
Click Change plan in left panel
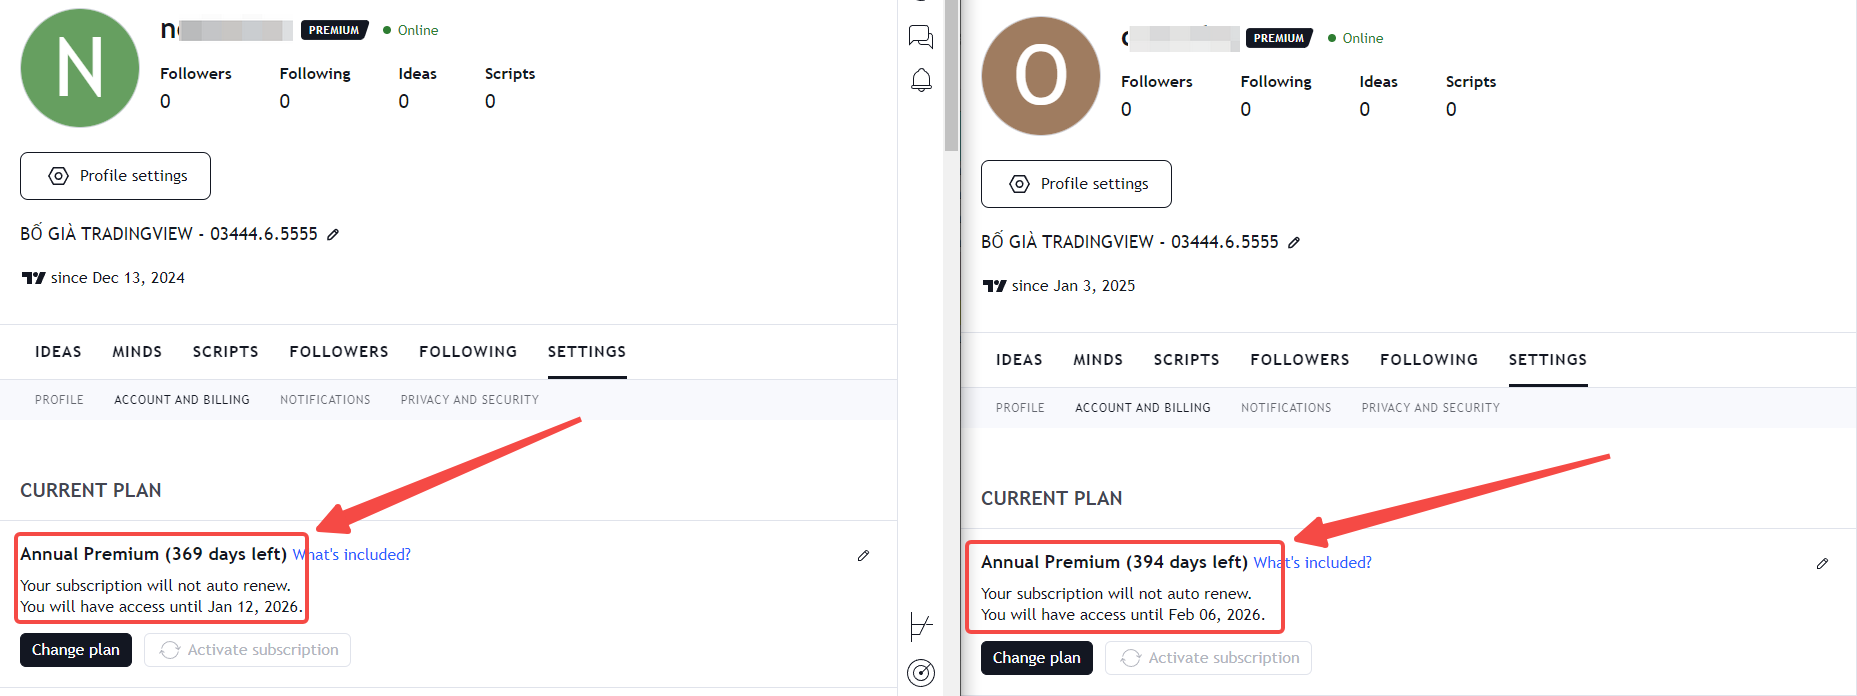point(76,650)
